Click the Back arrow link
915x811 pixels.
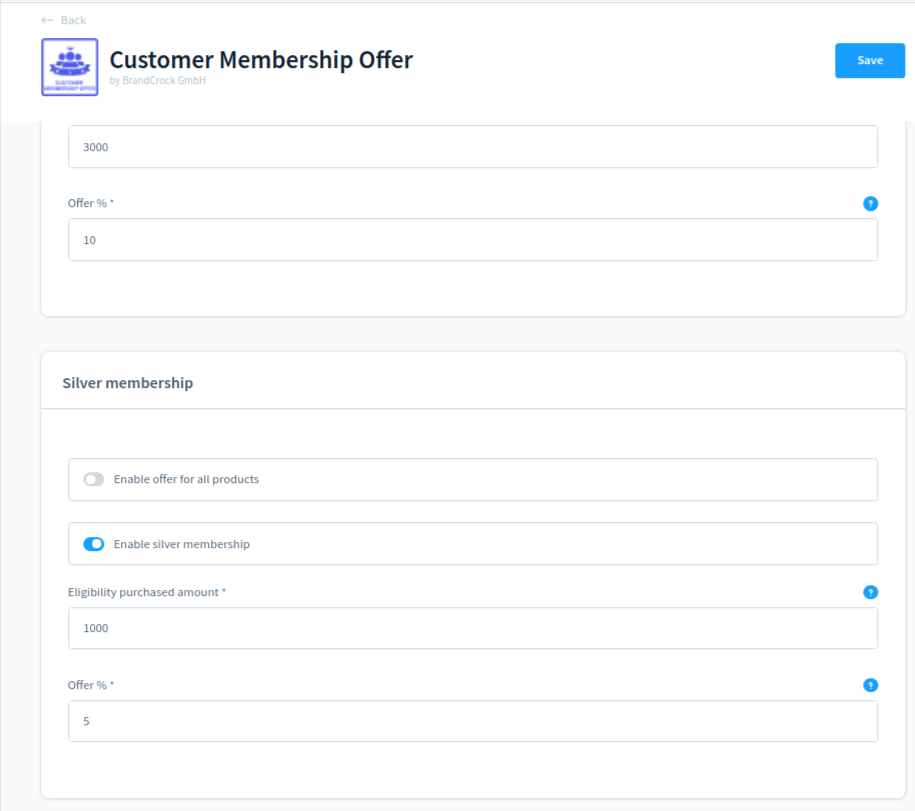[64, 20]
